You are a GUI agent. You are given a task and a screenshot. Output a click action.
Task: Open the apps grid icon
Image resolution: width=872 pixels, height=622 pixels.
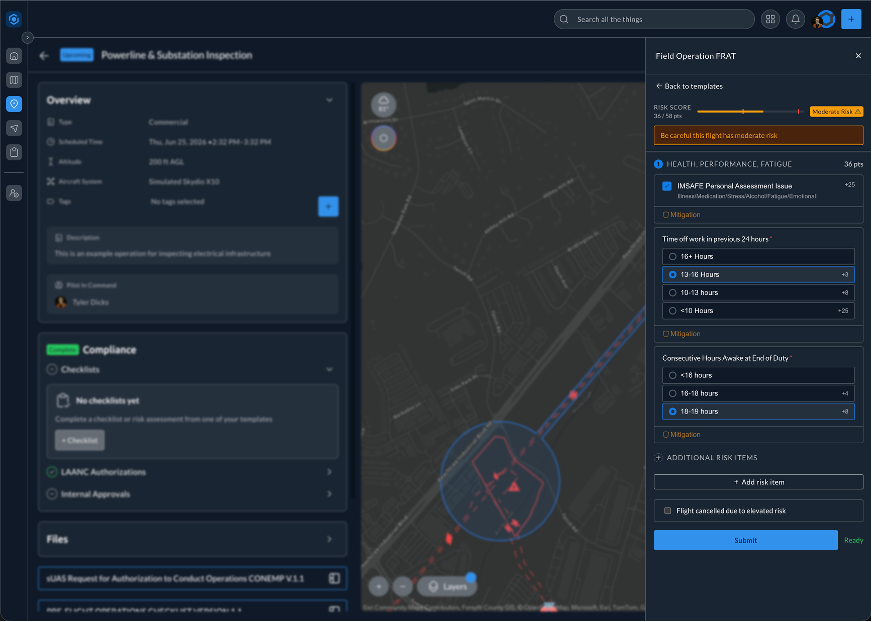pyautogui.click(x=770, y=19)
